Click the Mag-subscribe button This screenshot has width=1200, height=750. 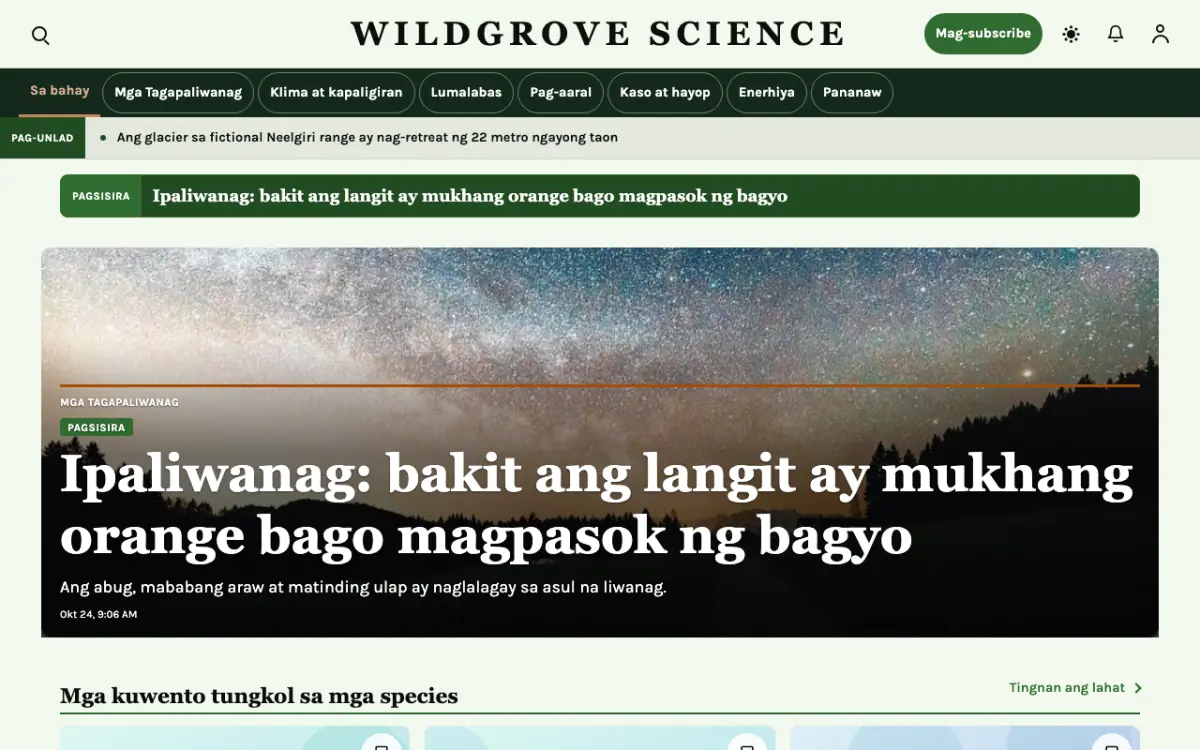(x=983, y=33)
